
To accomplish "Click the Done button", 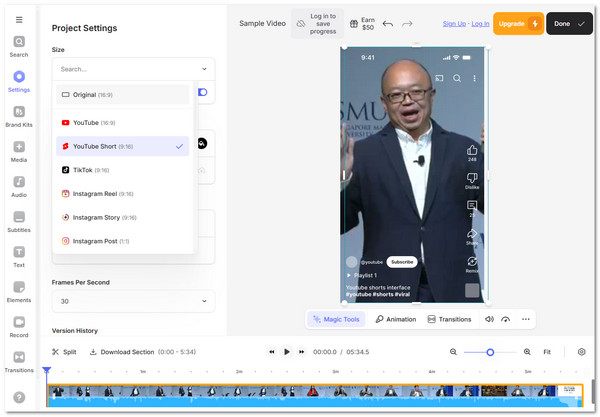I will click(x=569, y=24).
